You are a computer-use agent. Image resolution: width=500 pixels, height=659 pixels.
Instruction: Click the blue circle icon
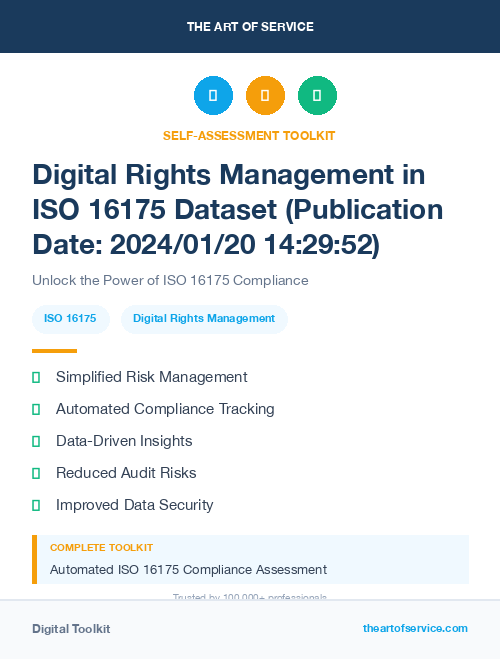[x=213, y=95]
